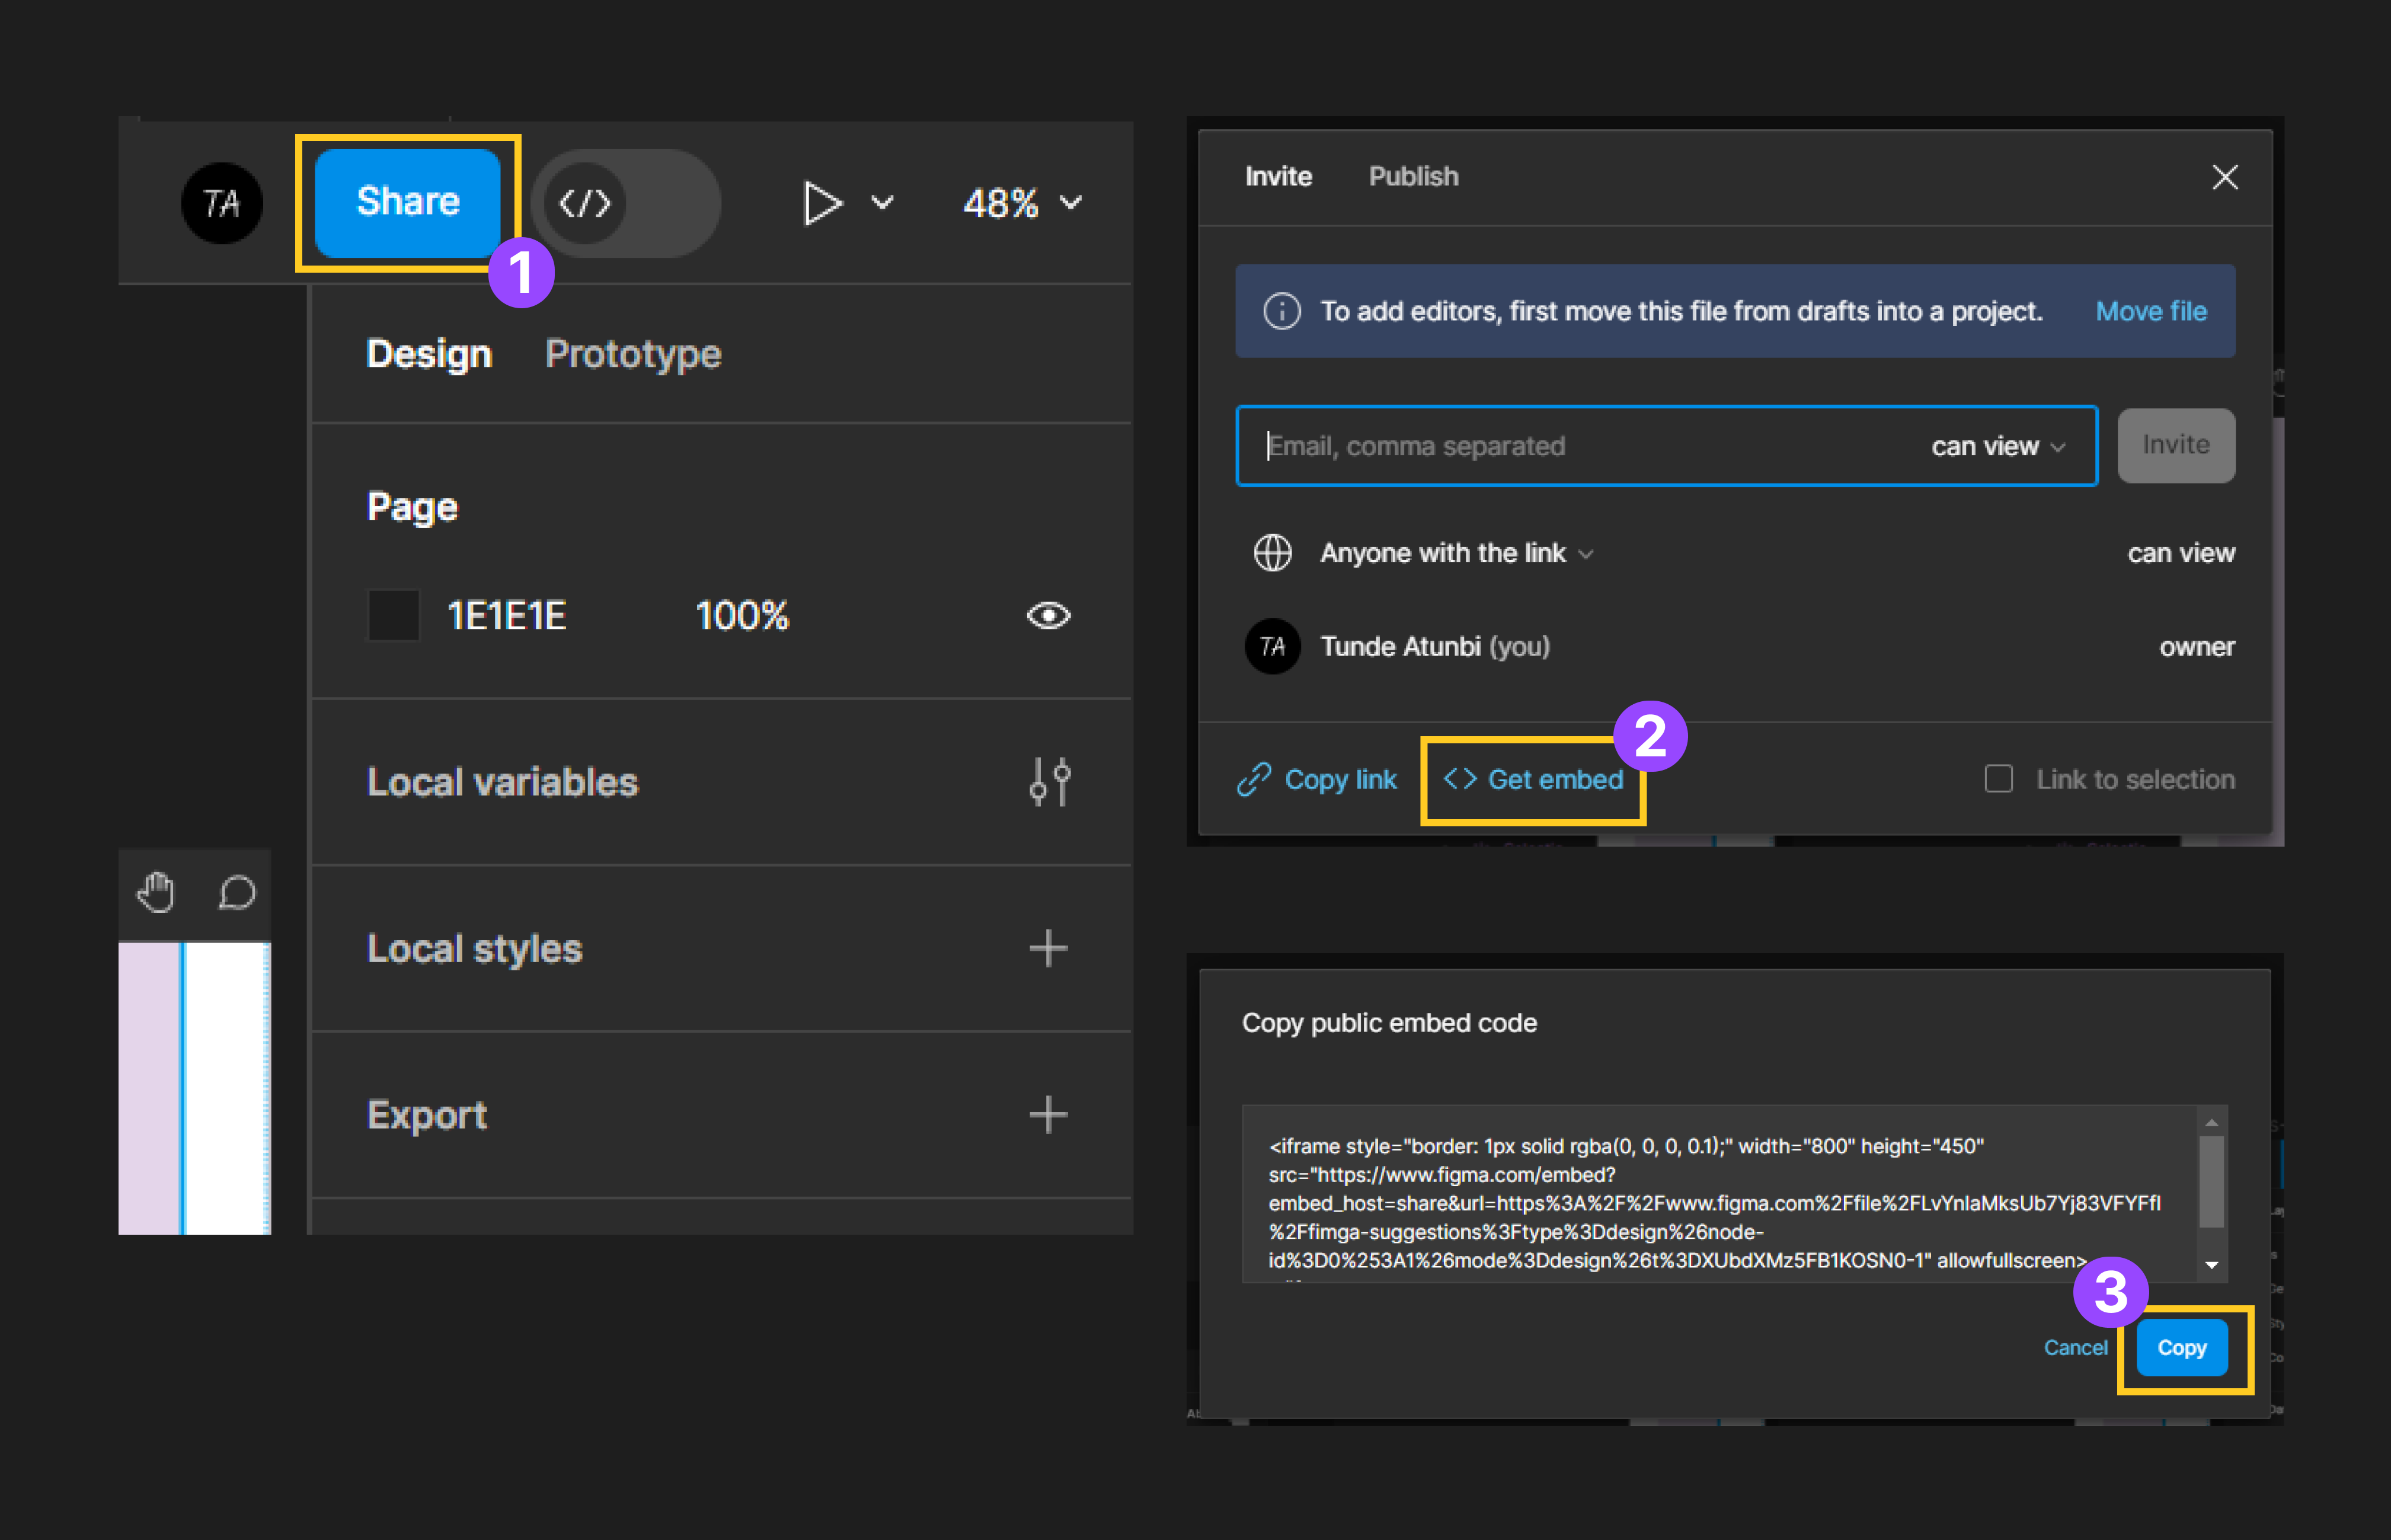Image resolution: width=2391 pixels, height=1540 pixels.
Task: Click Cancel in embed code dialog
Action: point(2075,1348)
